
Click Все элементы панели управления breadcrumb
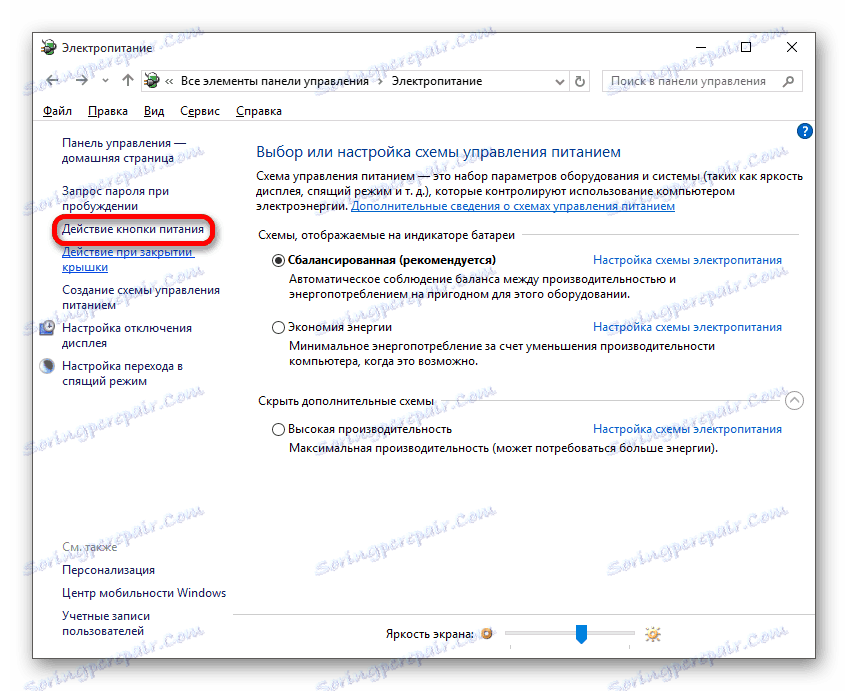coord(275,81)
